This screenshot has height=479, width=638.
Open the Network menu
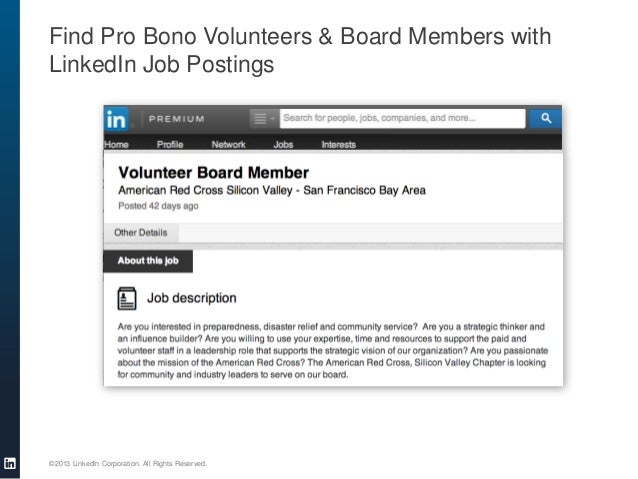(228, 144)
